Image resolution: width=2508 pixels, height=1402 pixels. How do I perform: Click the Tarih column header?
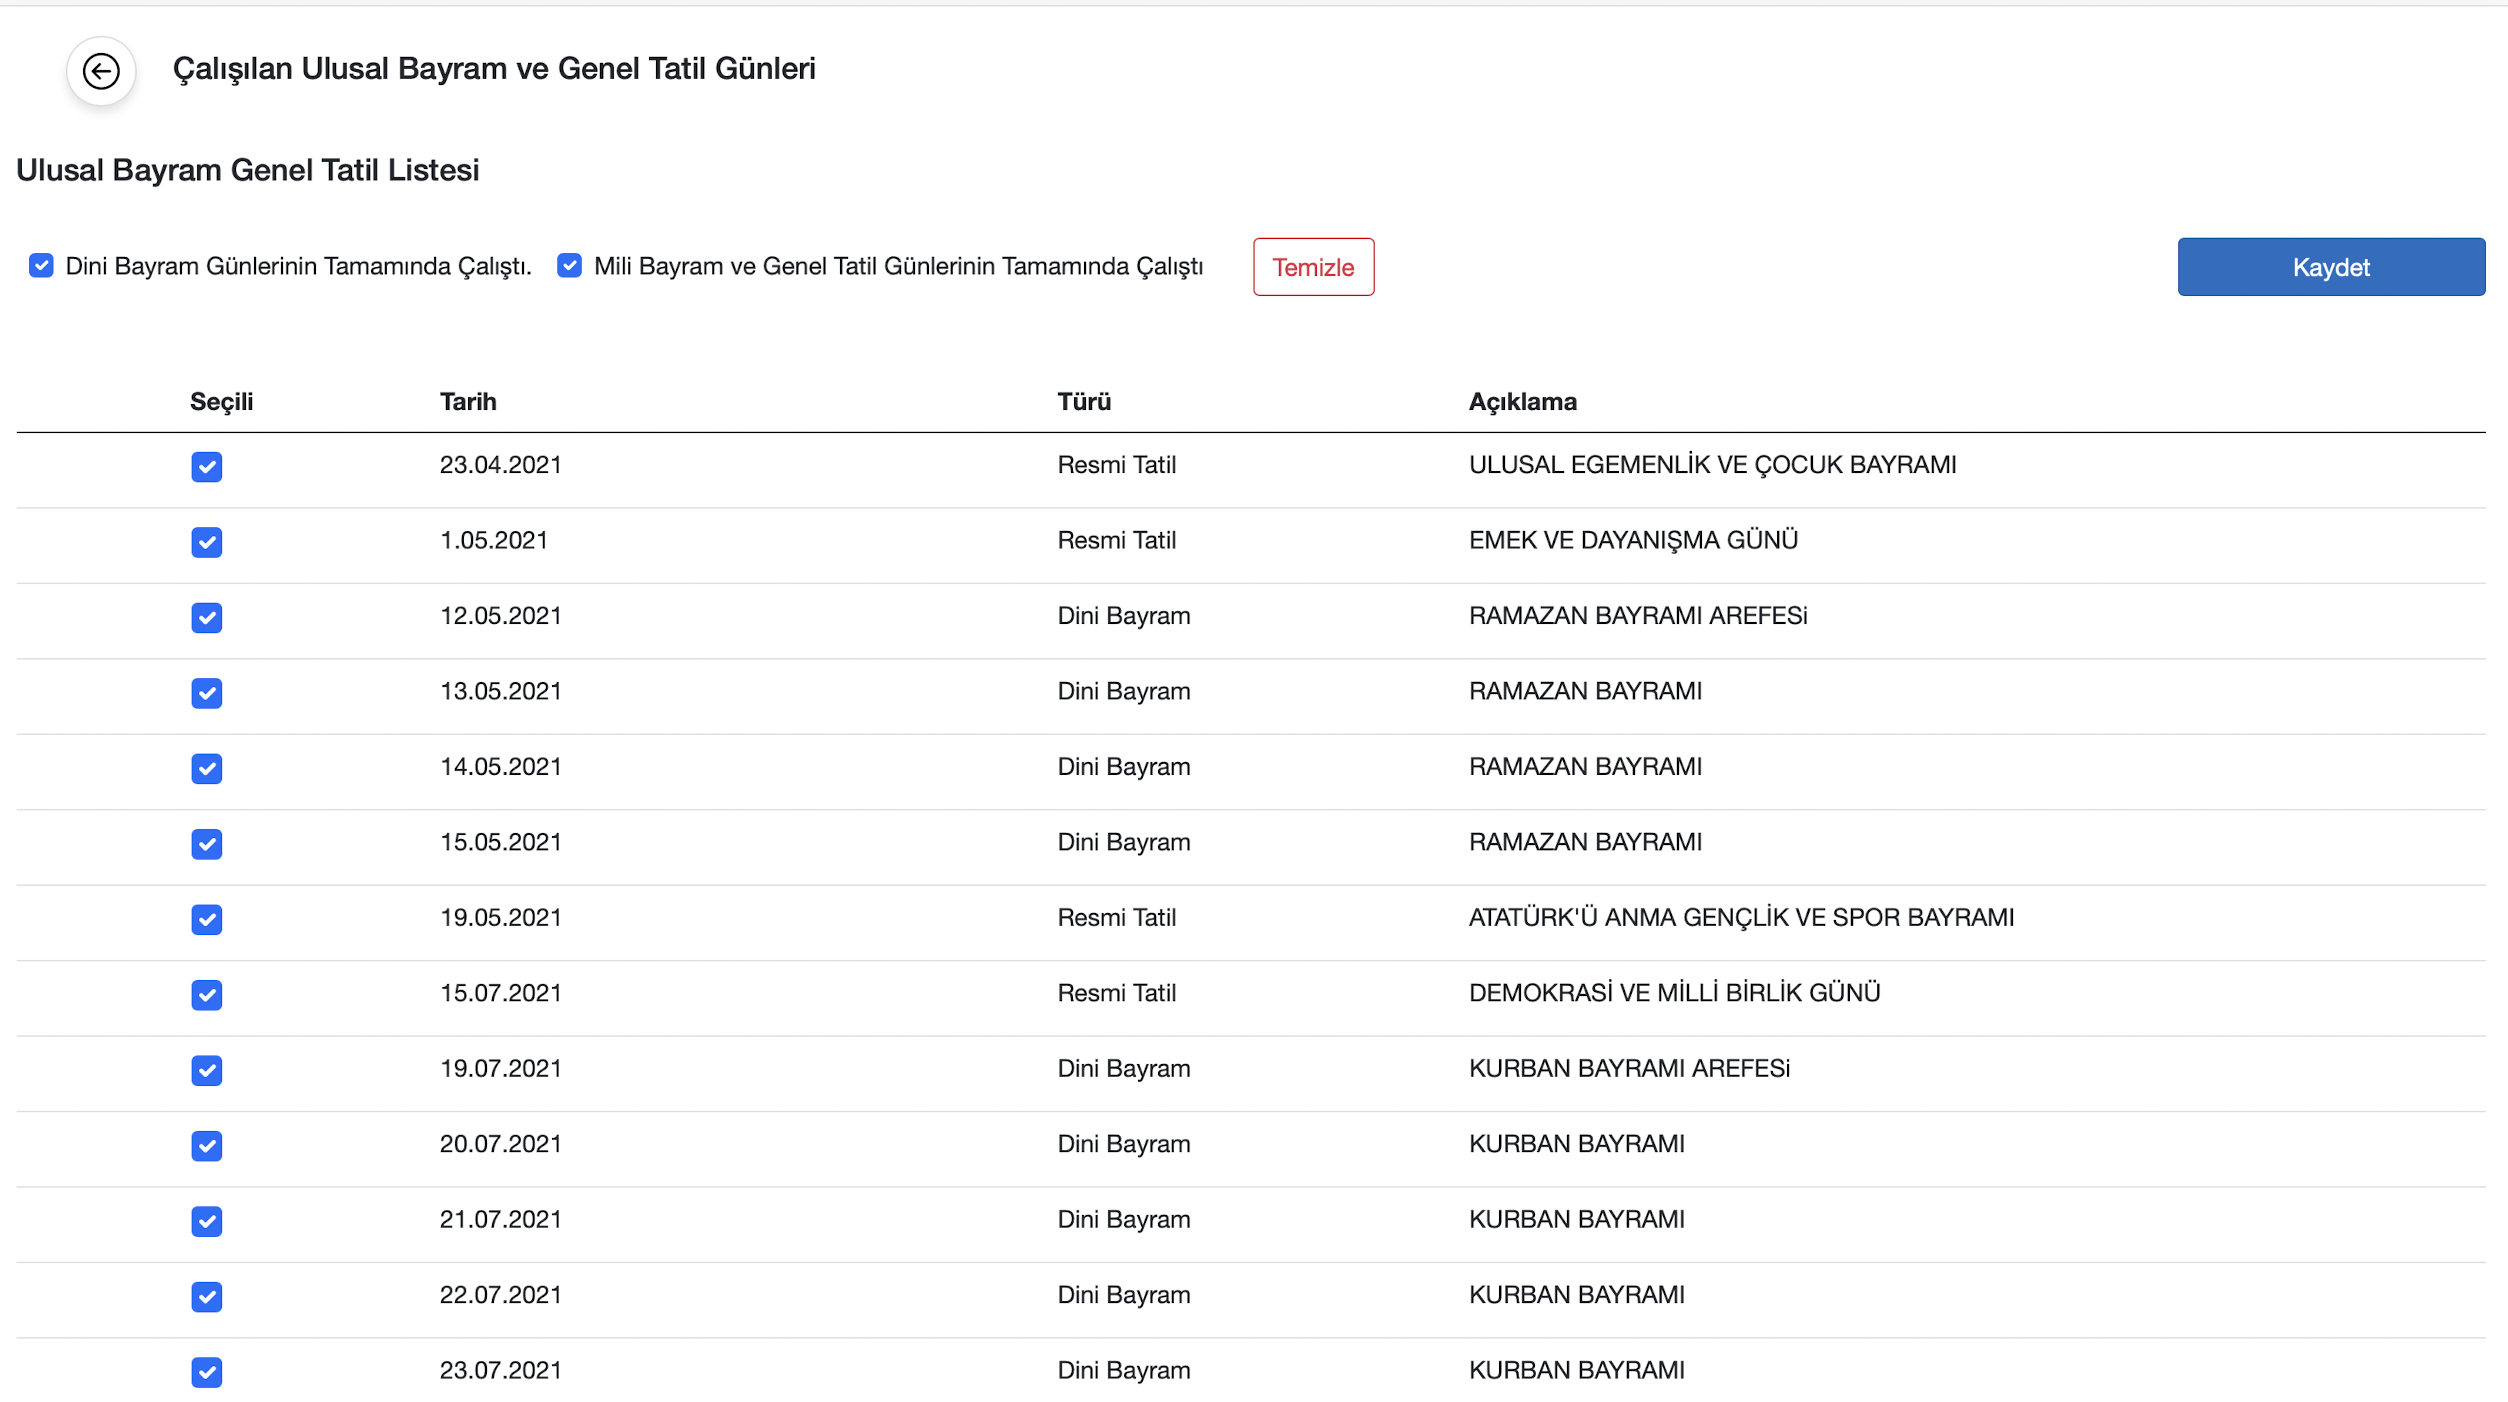click(468, 402)
